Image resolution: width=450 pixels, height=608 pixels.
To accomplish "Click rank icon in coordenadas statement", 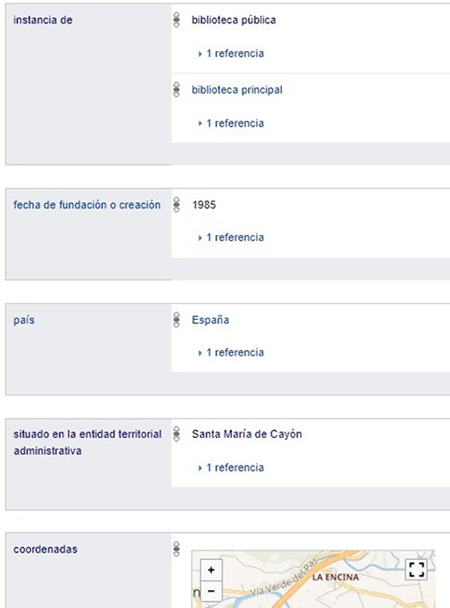I will click(176, 549).
